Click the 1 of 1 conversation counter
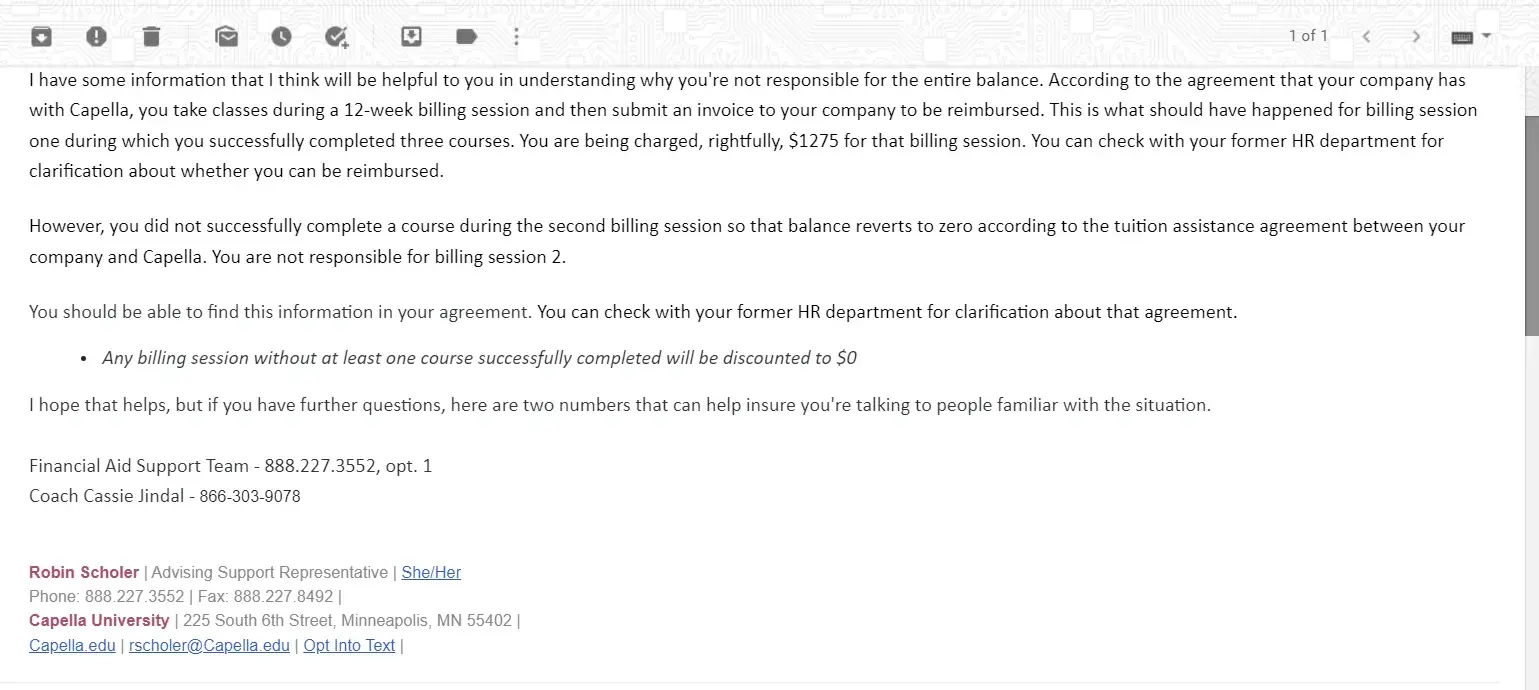Viewport: 1539px width, 690px height. coord(1308,36)
